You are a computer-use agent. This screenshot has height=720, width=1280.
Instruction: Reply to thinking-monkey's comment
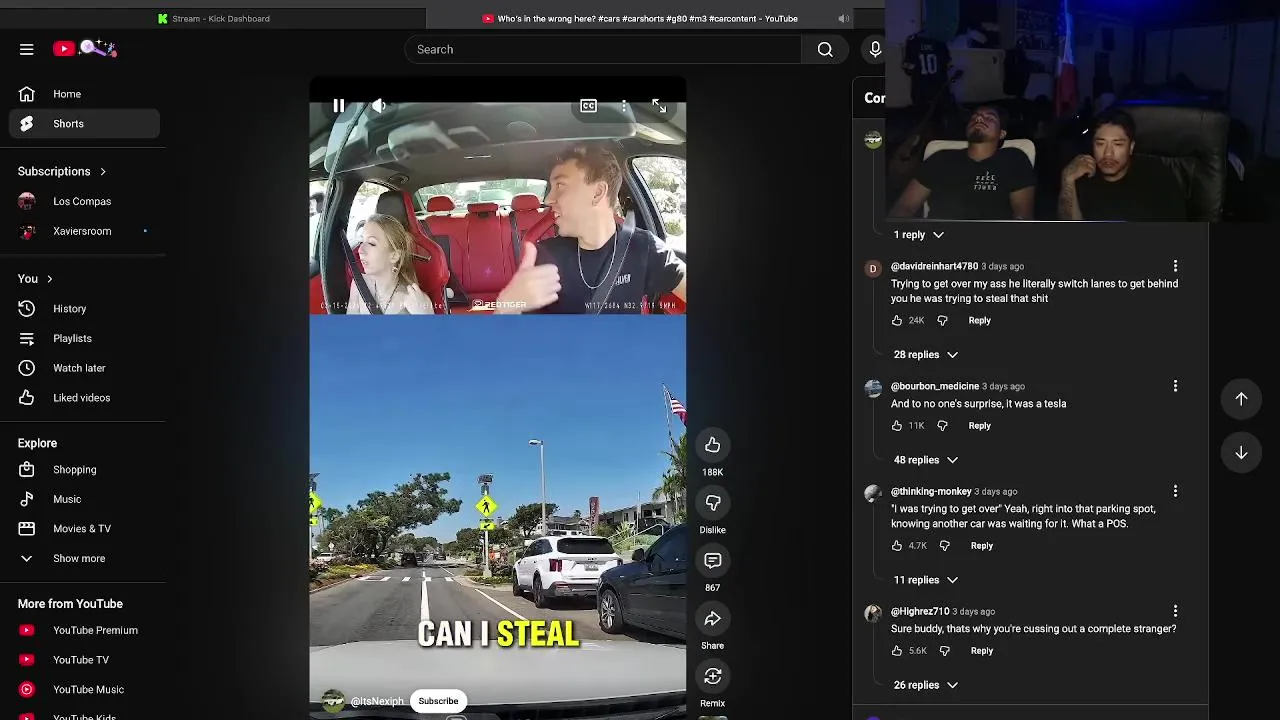click(981, 546)
